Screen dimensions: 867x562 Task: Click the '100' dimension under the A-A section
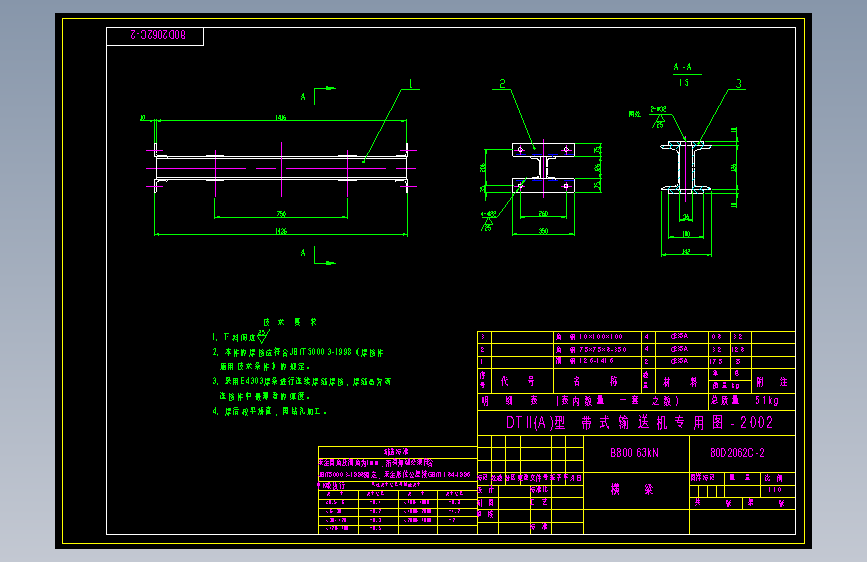[686, 233]
